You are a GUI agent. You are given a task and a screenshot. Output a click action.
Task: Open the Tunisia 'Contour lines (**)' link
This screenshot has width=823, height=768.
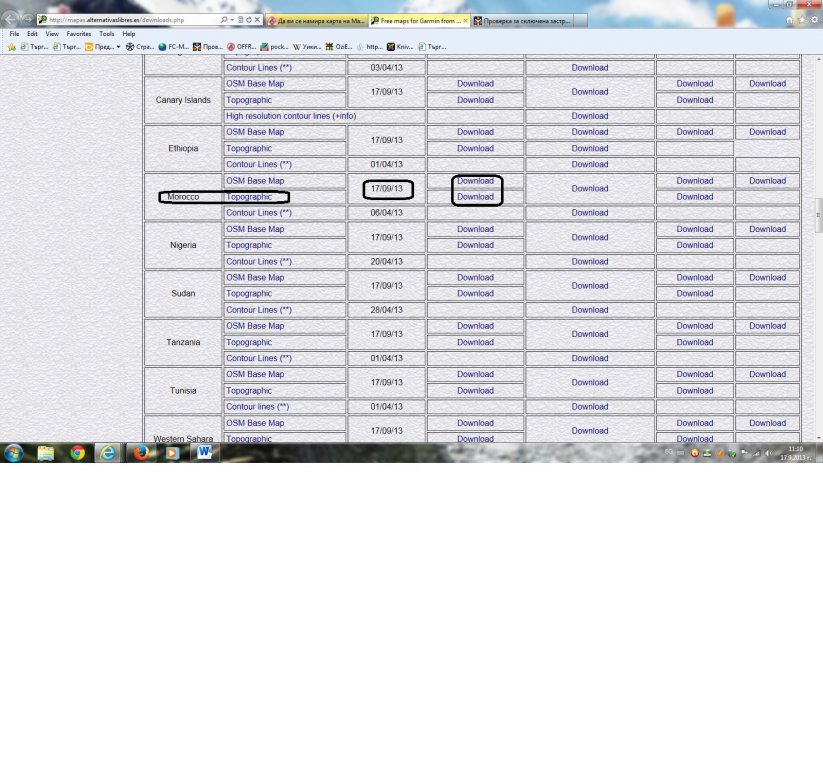click(x=257, y=407)
